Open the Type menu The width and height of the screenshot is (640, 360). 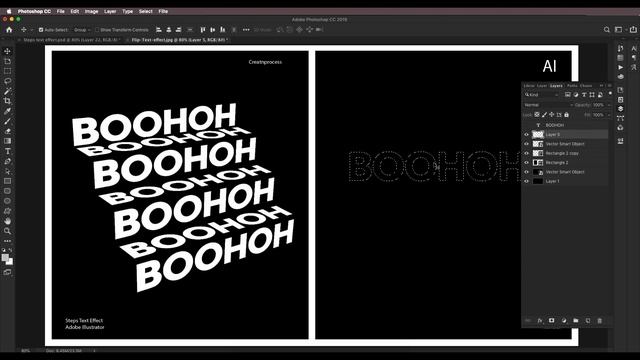[127, 11]
